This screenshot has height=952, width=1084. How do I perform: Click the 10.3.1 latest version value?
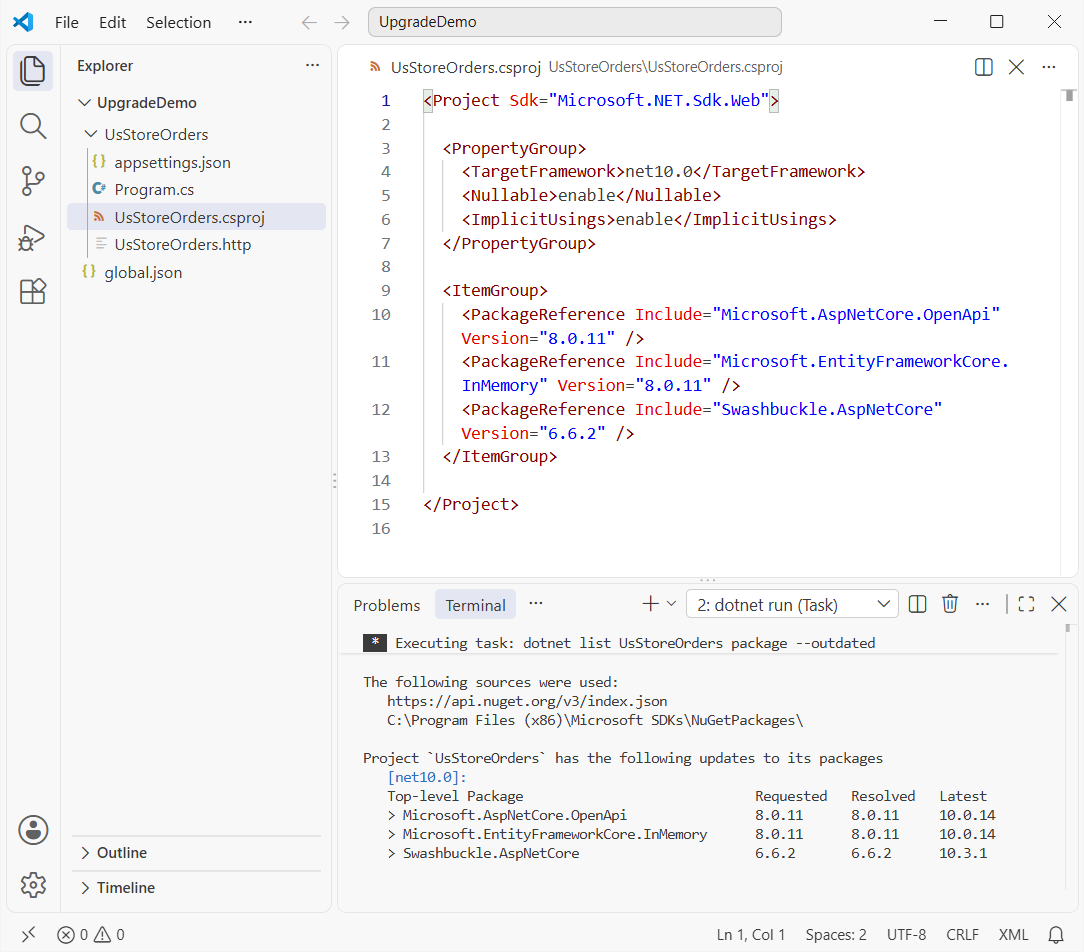coord(963,853)
